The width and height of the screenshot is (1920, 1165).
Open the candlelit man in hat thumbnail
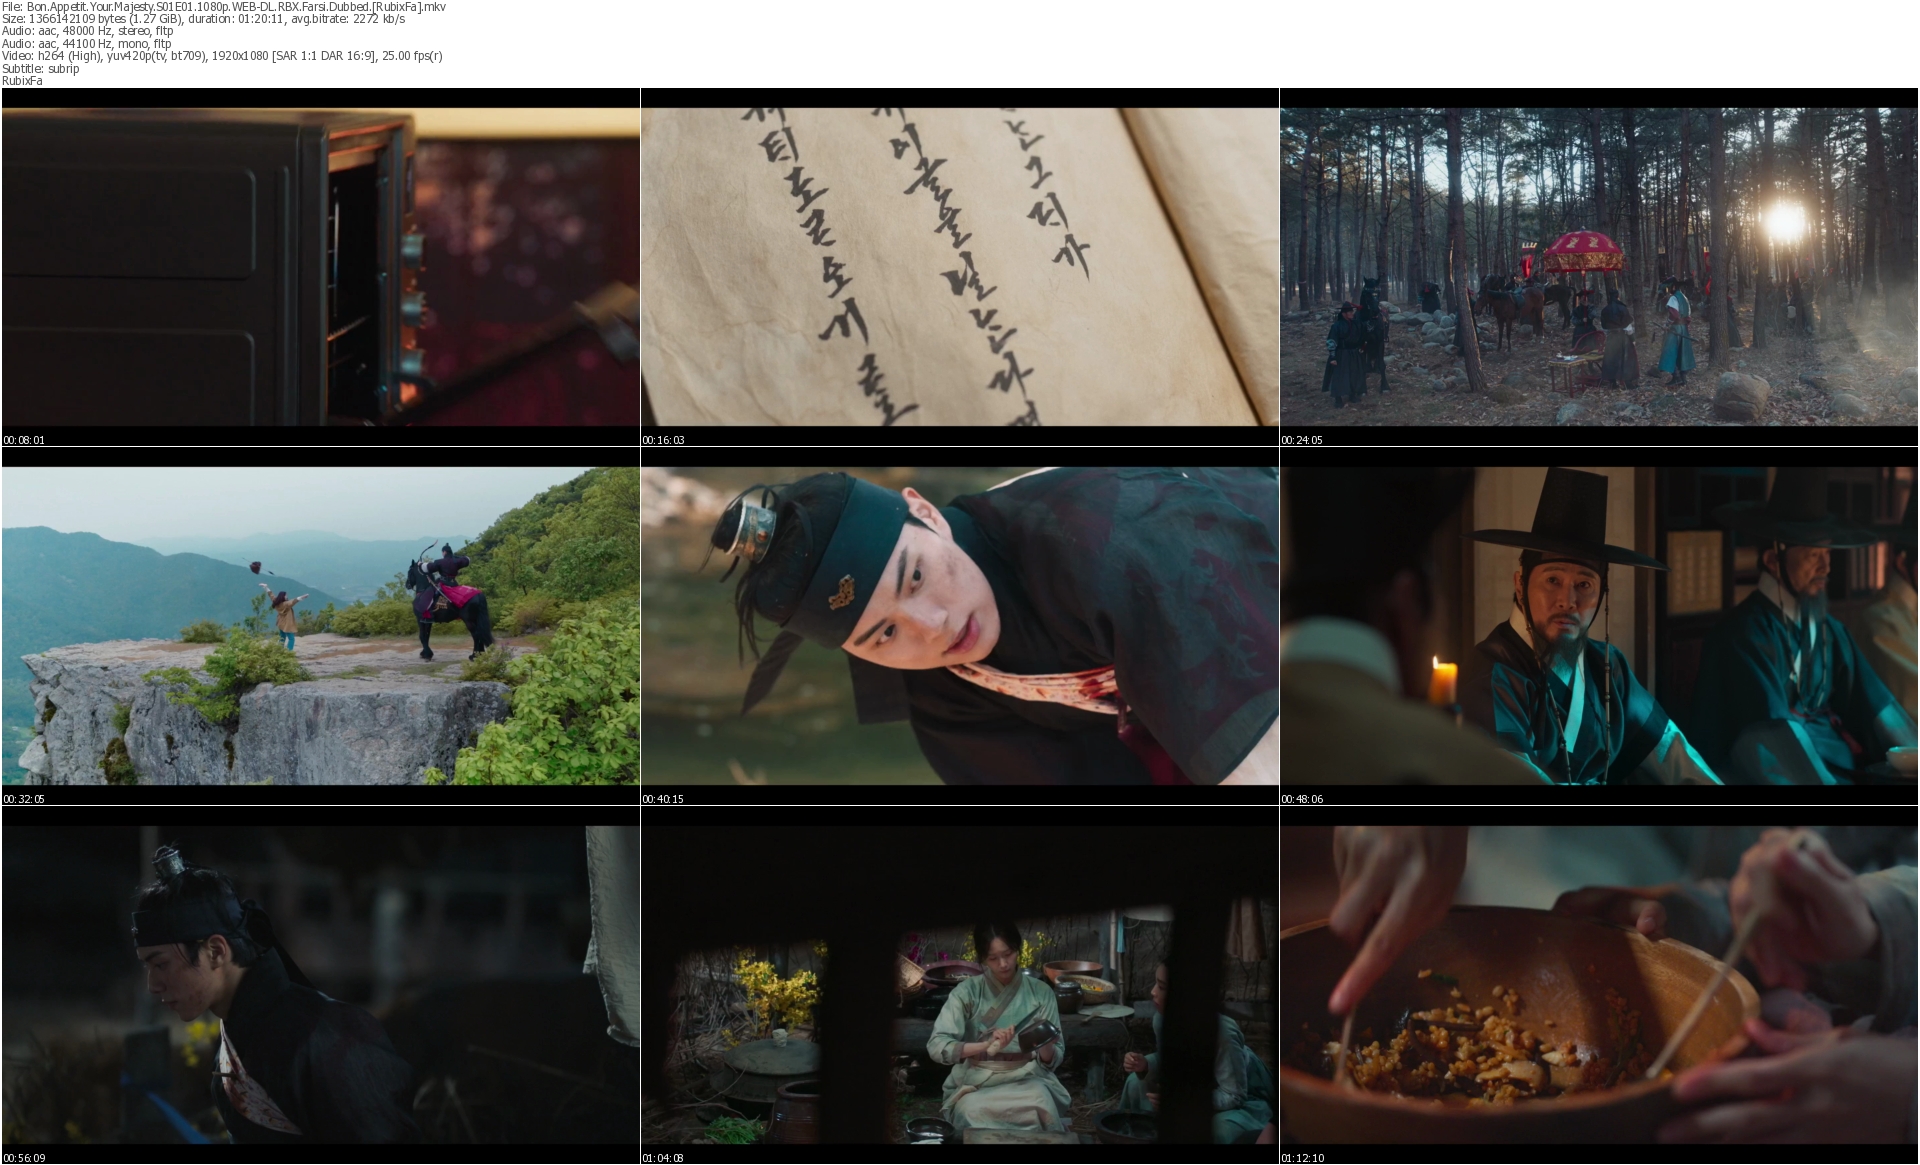(1598, 625)
